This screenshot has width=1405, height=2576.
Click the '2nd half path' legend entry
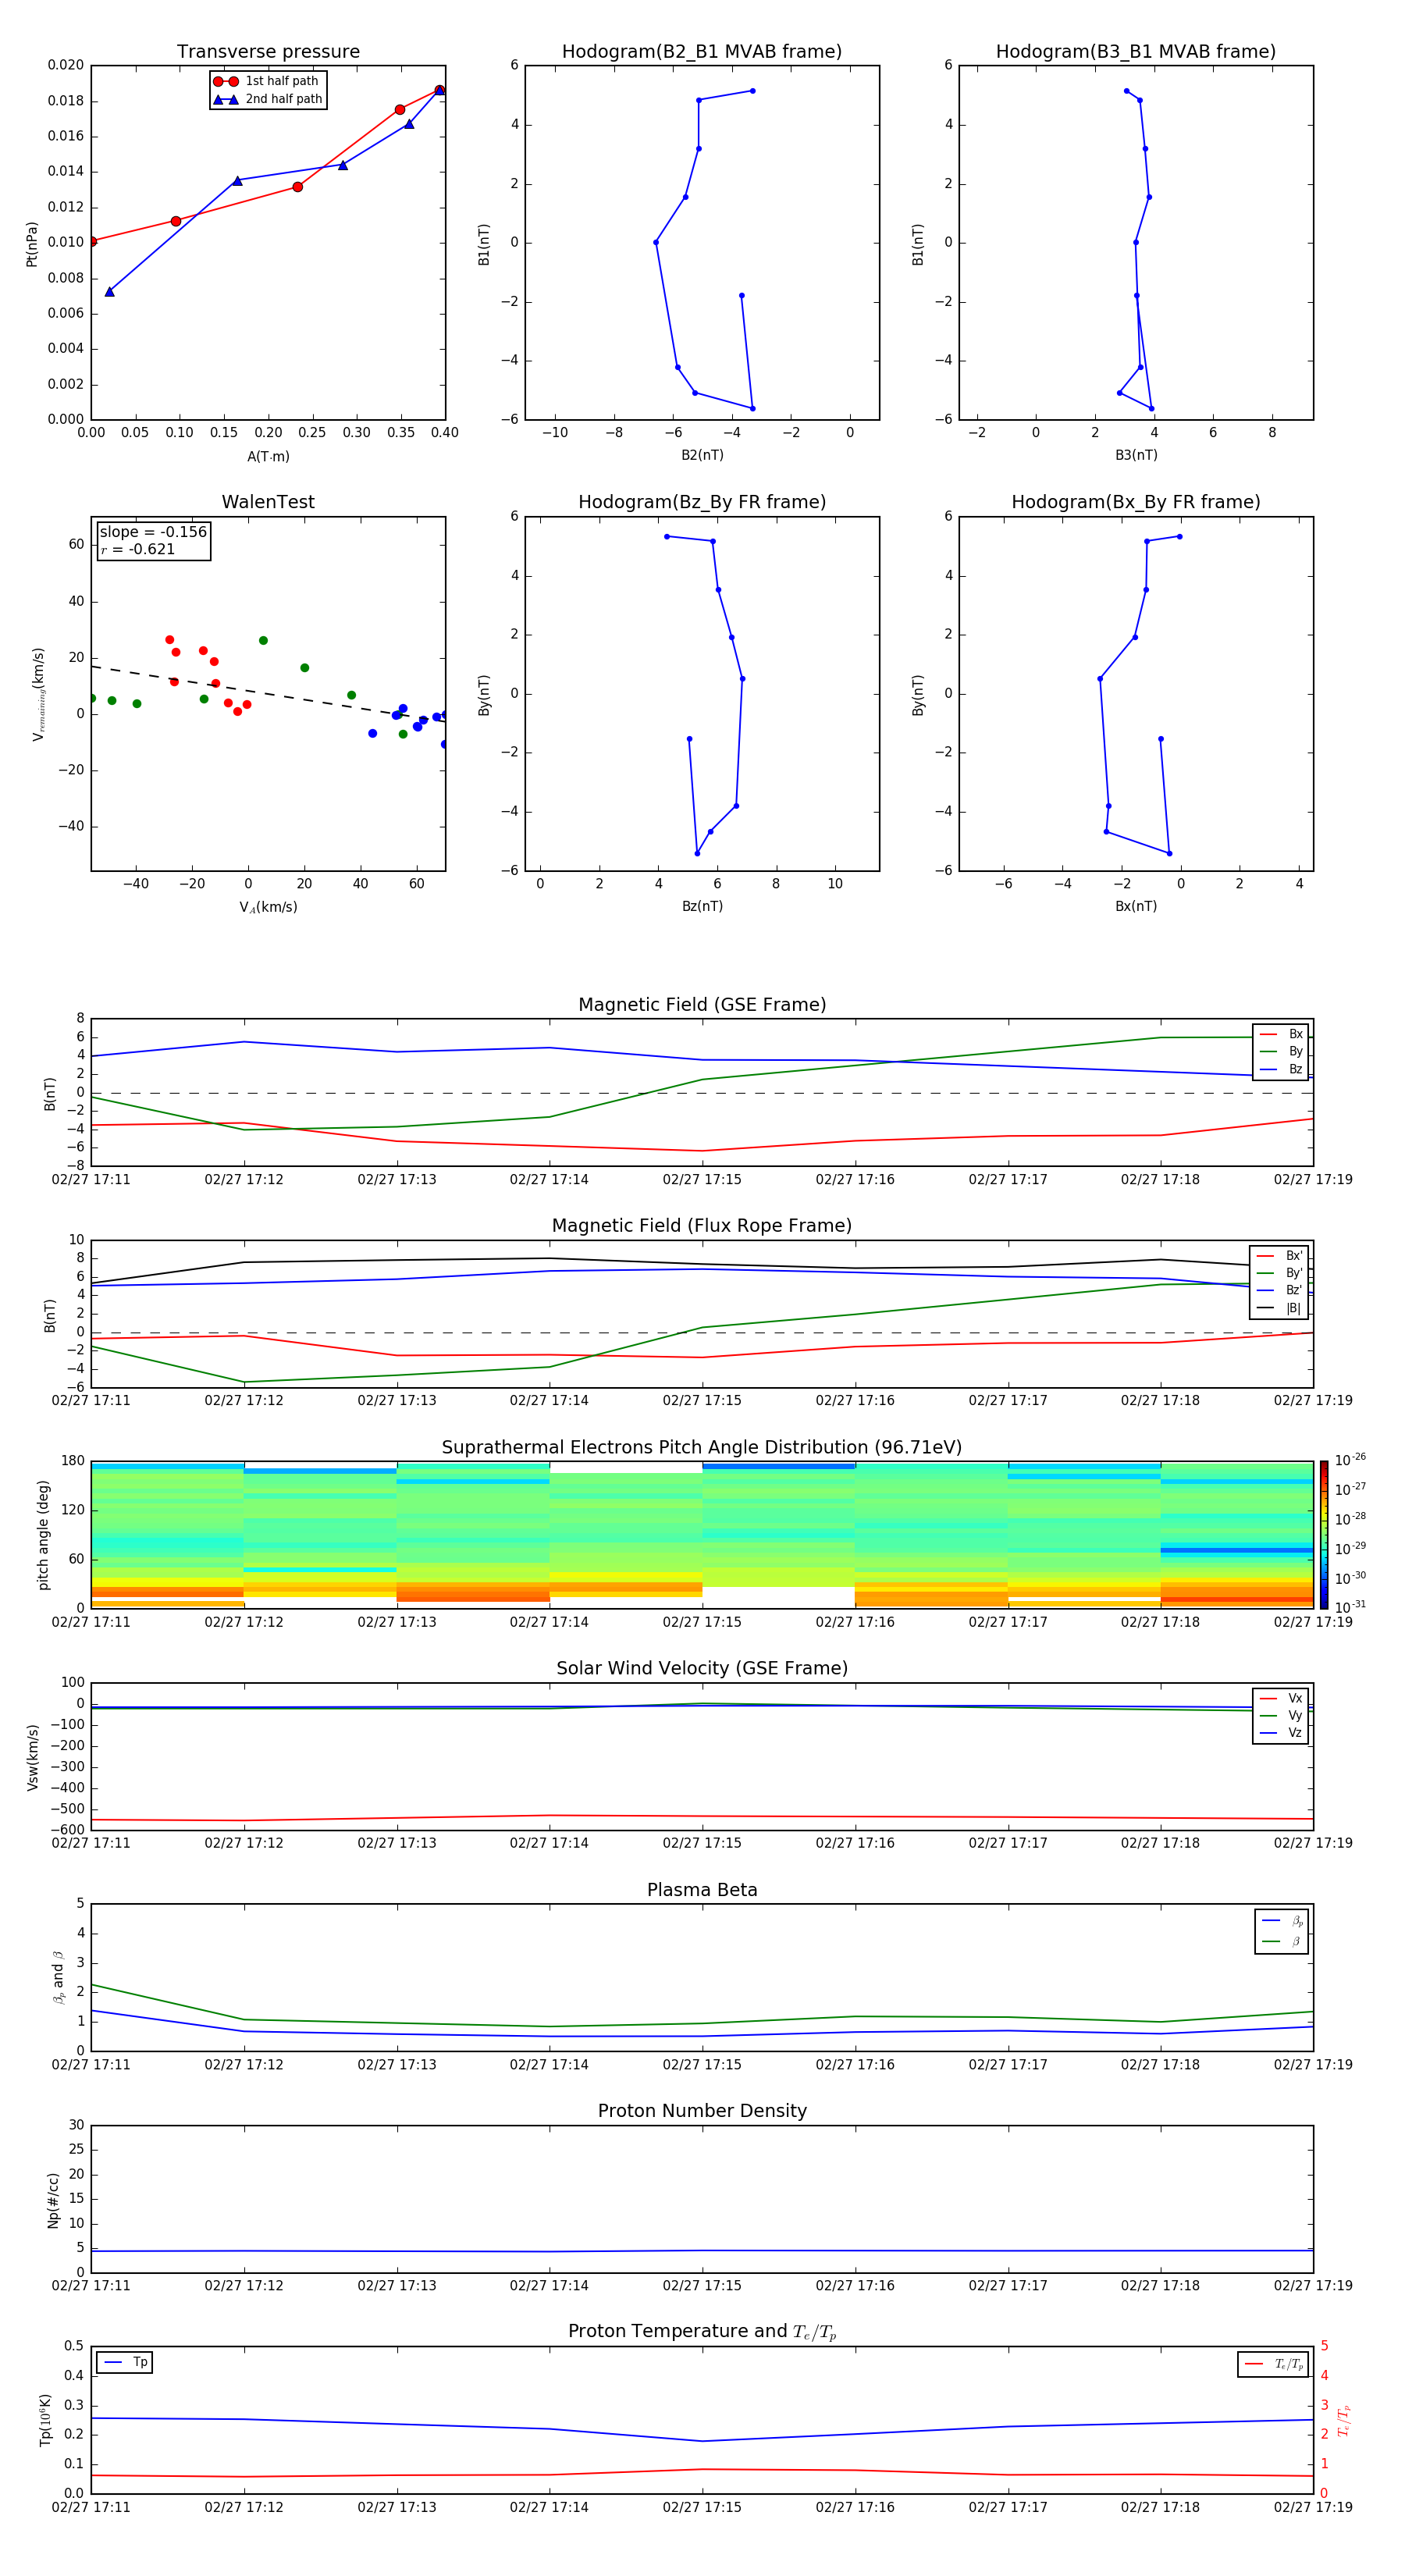pyautogui.click(x=267, y=99)
